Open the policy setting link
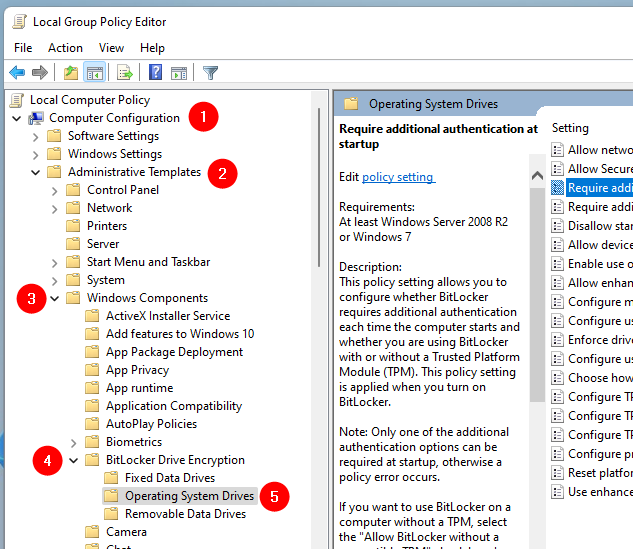The width and height of the screenshot is (633, 549). click(x=398, y=177)
